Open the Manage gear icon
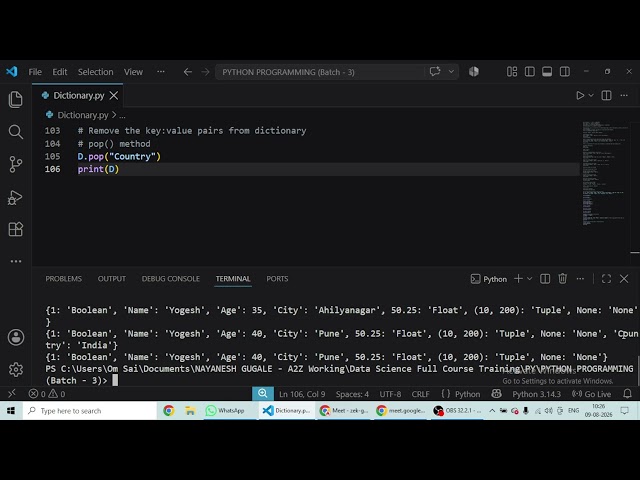The width and height of the screenshot is (640, 480). [16, 369]
